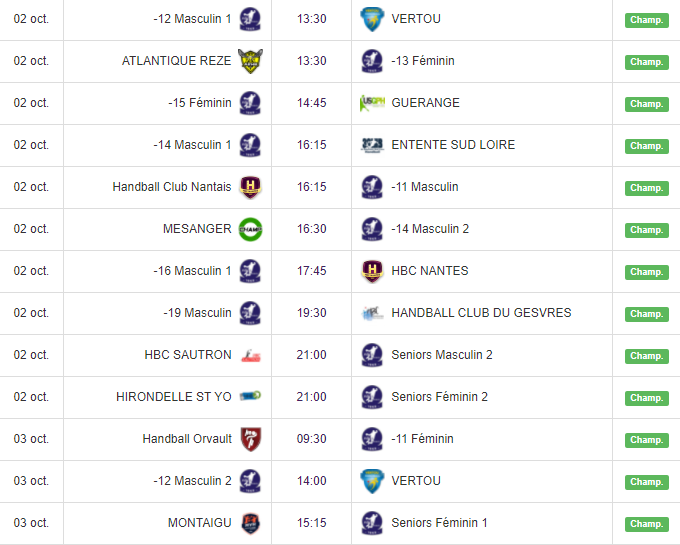The height and width of the screenshot is (545, 680).
Task: Click the Entente Sud Loire logo
Action: (x=372, y=145)
